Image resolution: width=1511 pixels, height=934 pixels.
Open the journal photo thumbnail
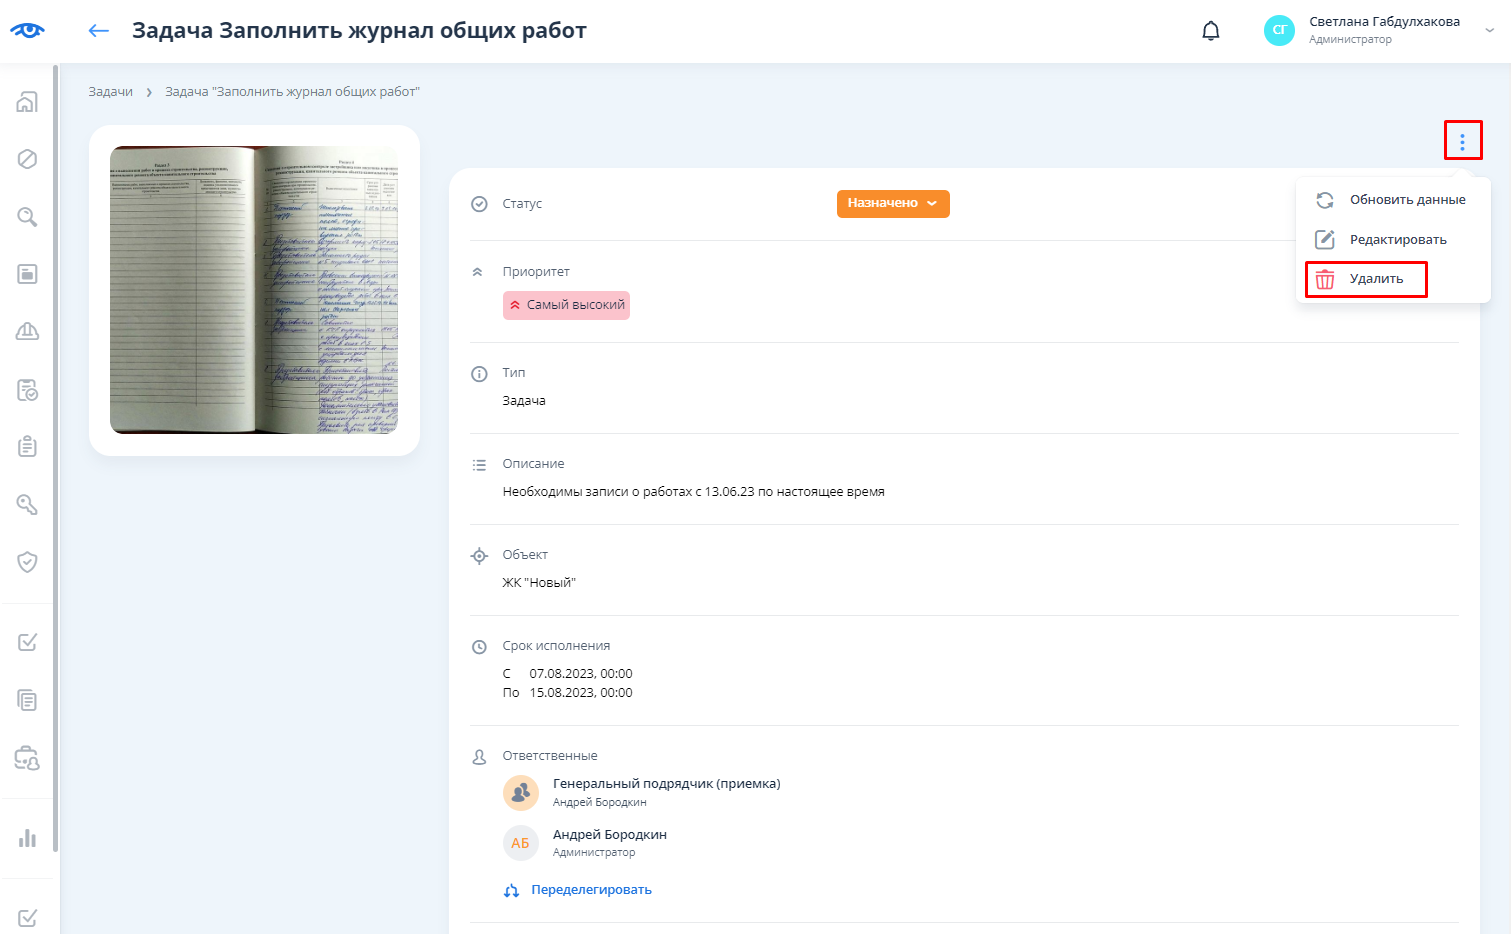tap(254, 290)
